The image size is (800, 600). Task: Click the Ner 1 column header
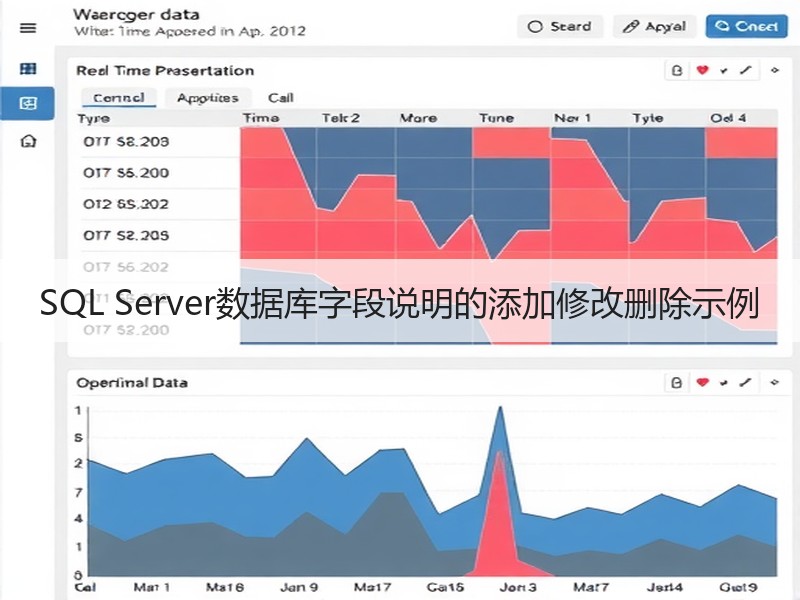tap(572, 118)
